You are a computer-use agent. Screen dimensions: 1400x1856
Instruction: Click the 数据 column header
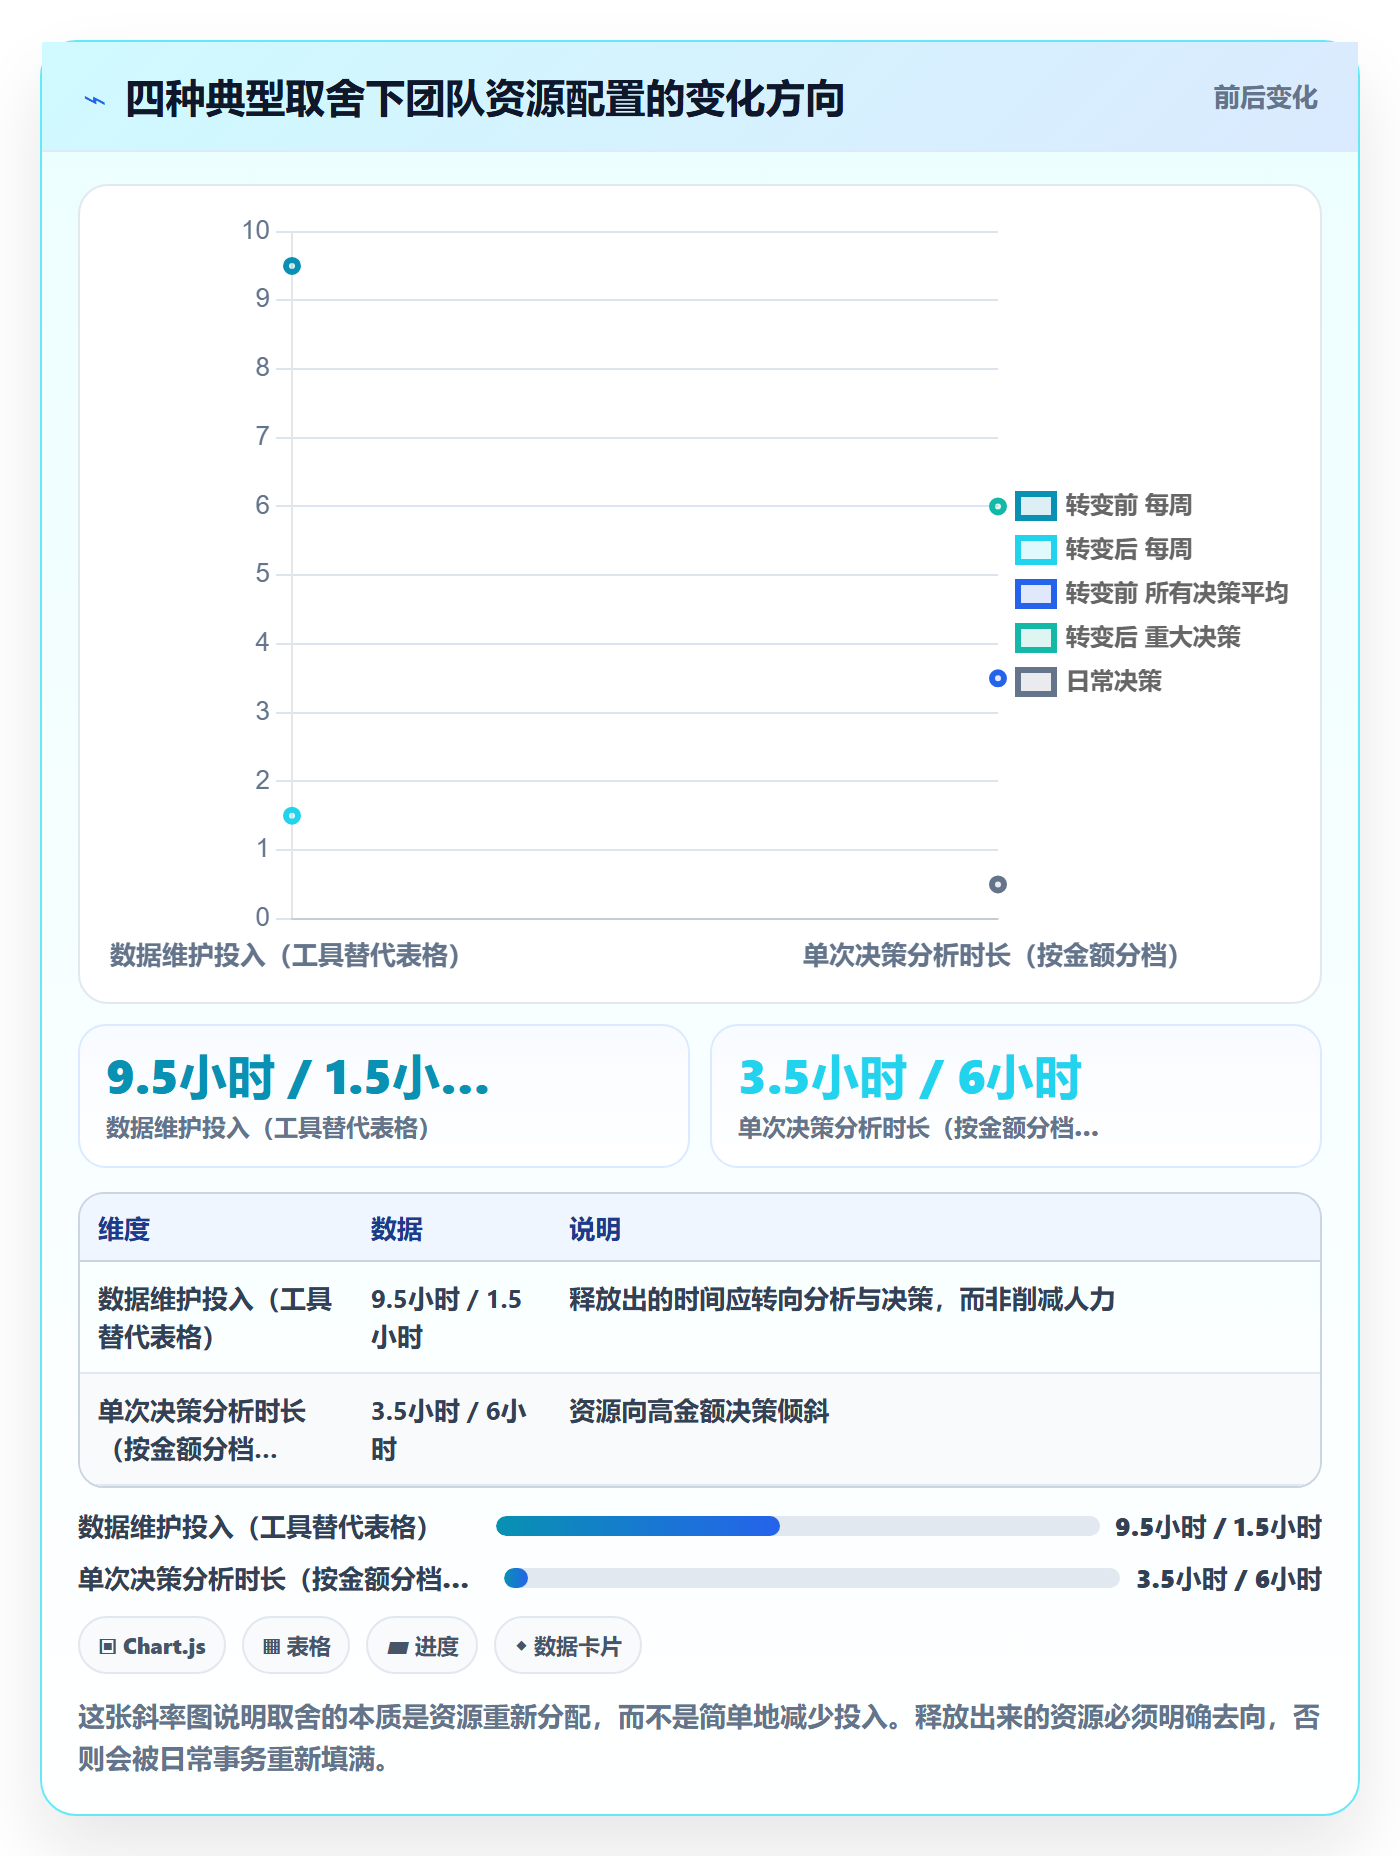click(397, 1229)
